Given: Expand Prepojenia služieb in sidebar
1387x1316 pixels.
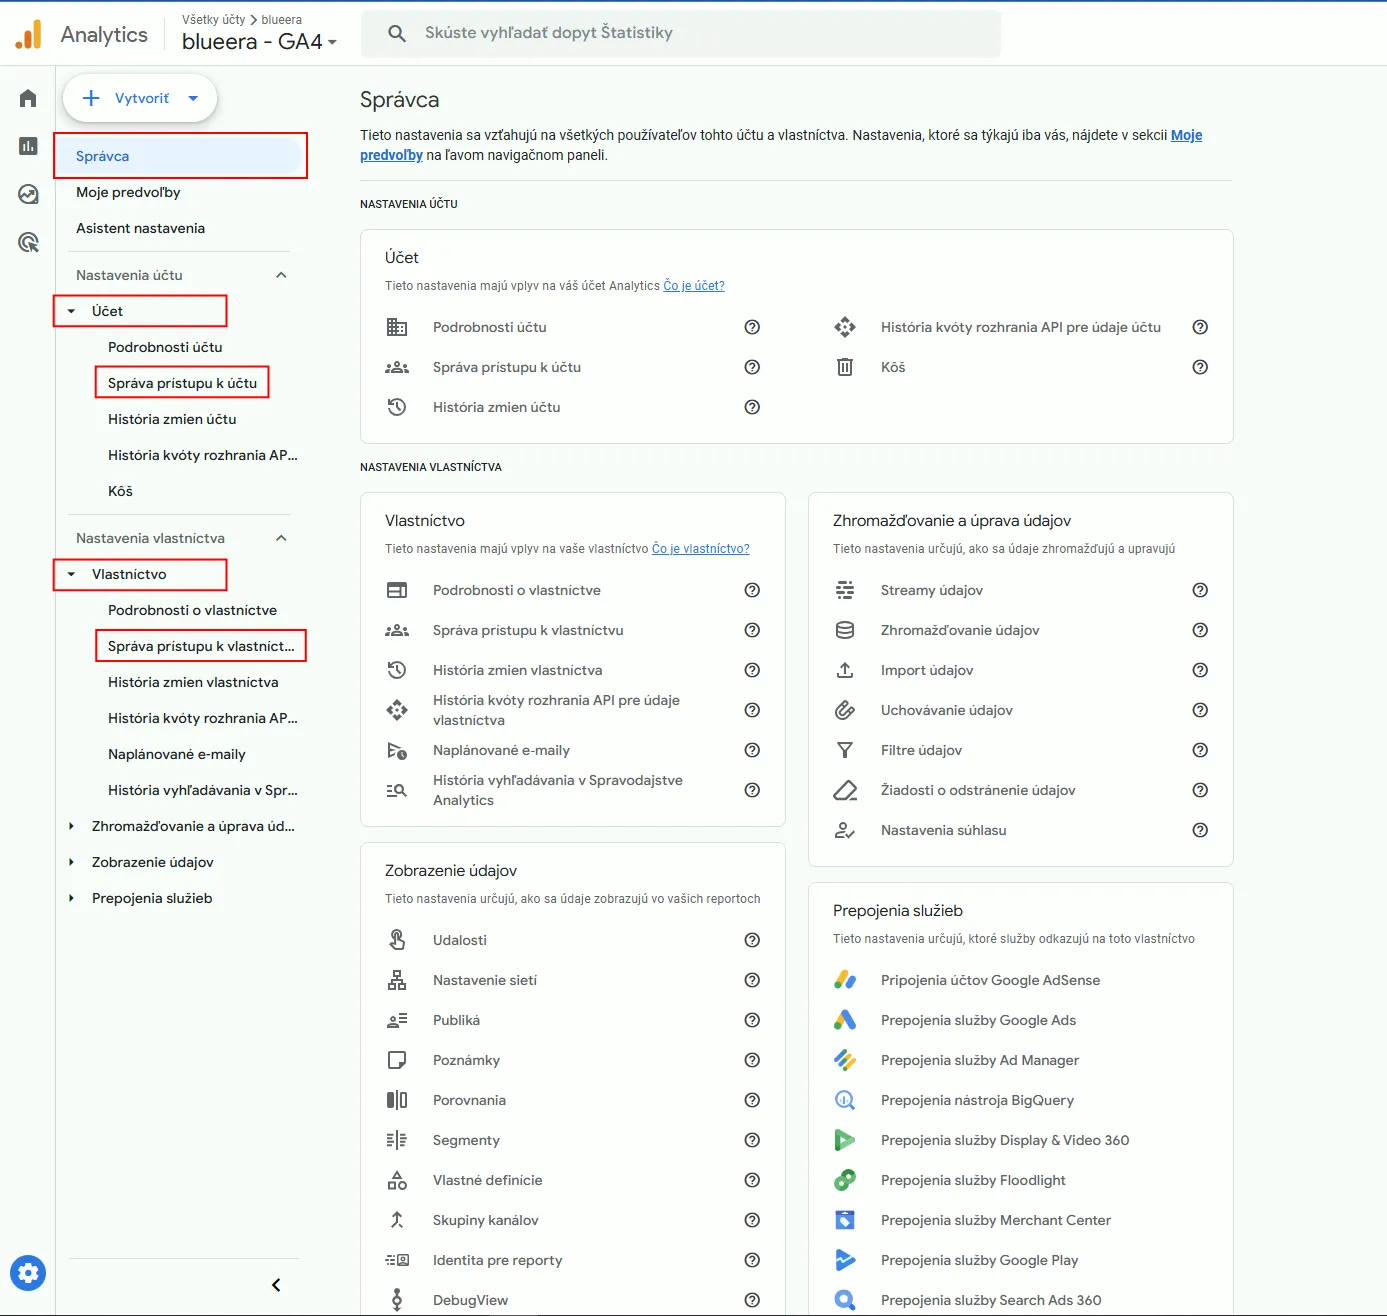Looking at the screenshot, I should [x=71, y=898].
